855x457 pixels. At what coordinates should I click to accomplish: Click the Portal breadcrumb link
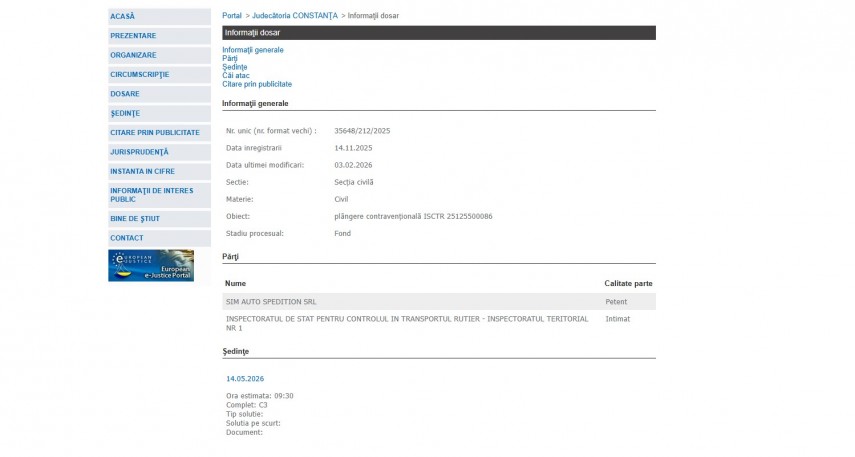click(x=232, y=16)
